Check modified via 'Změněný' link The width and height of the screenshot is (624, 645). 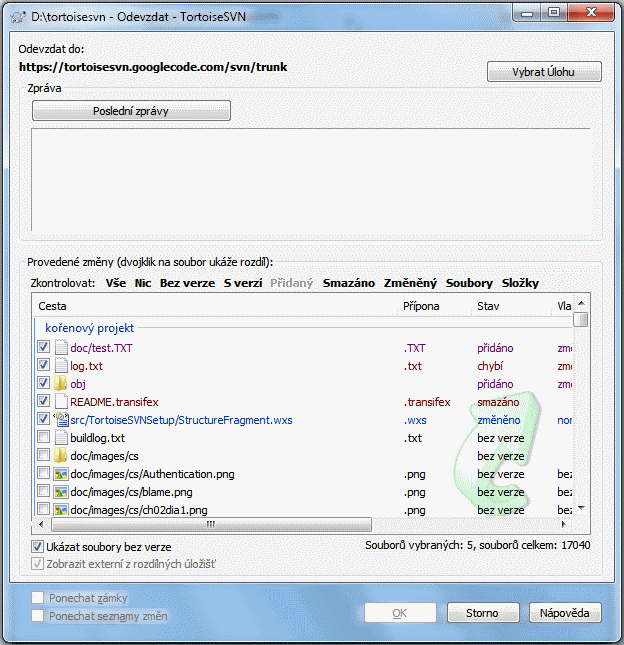tap(410, 283)
